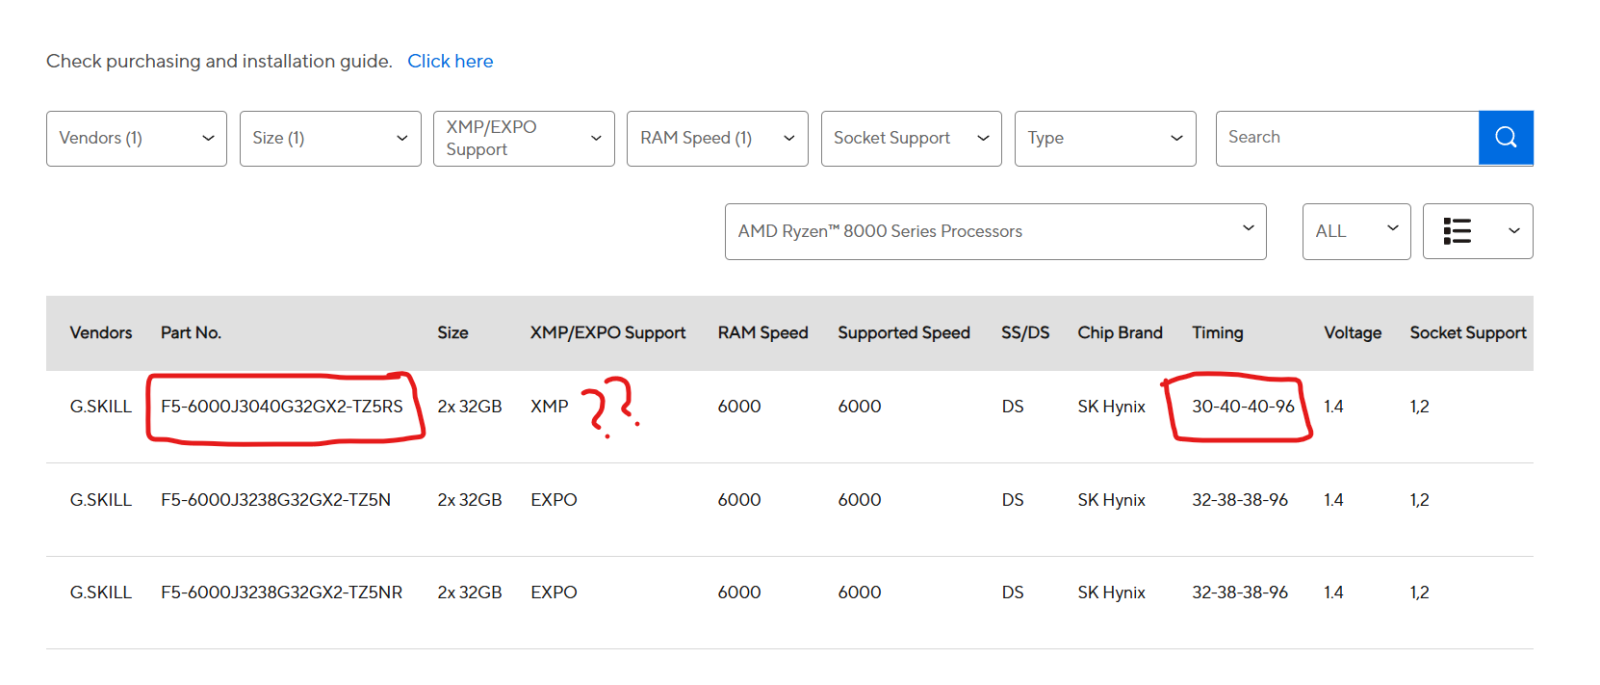
Task: Click G.SKILL vendor in the TZ5NR row
Action: (101, 593)
